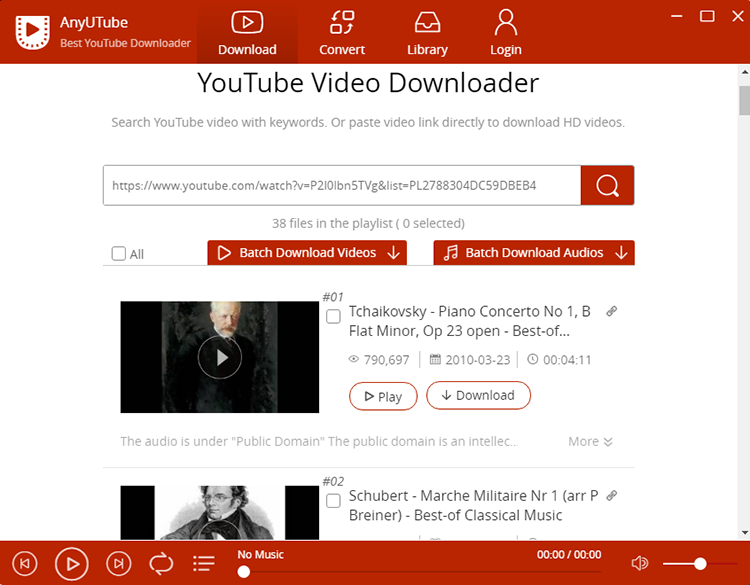Open Schubert Marche Militaire title
Viewport: 750px width, 585px height.
(473, 505)
